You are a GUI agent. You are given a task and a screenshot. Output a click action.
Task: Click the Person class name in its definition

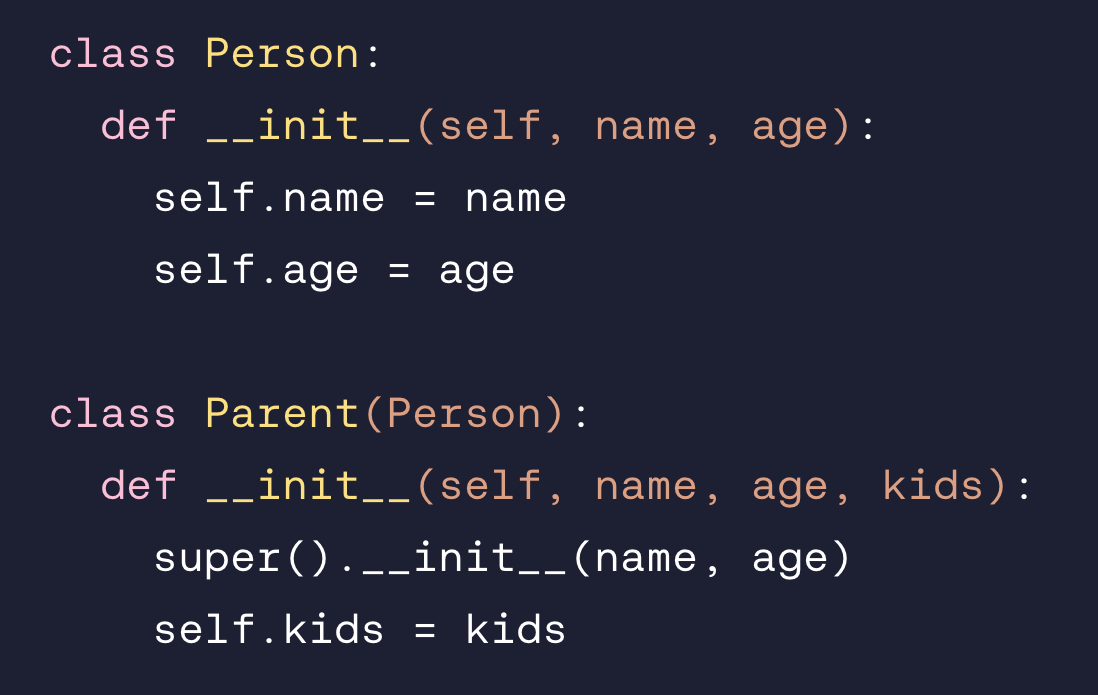click(282, 54)
